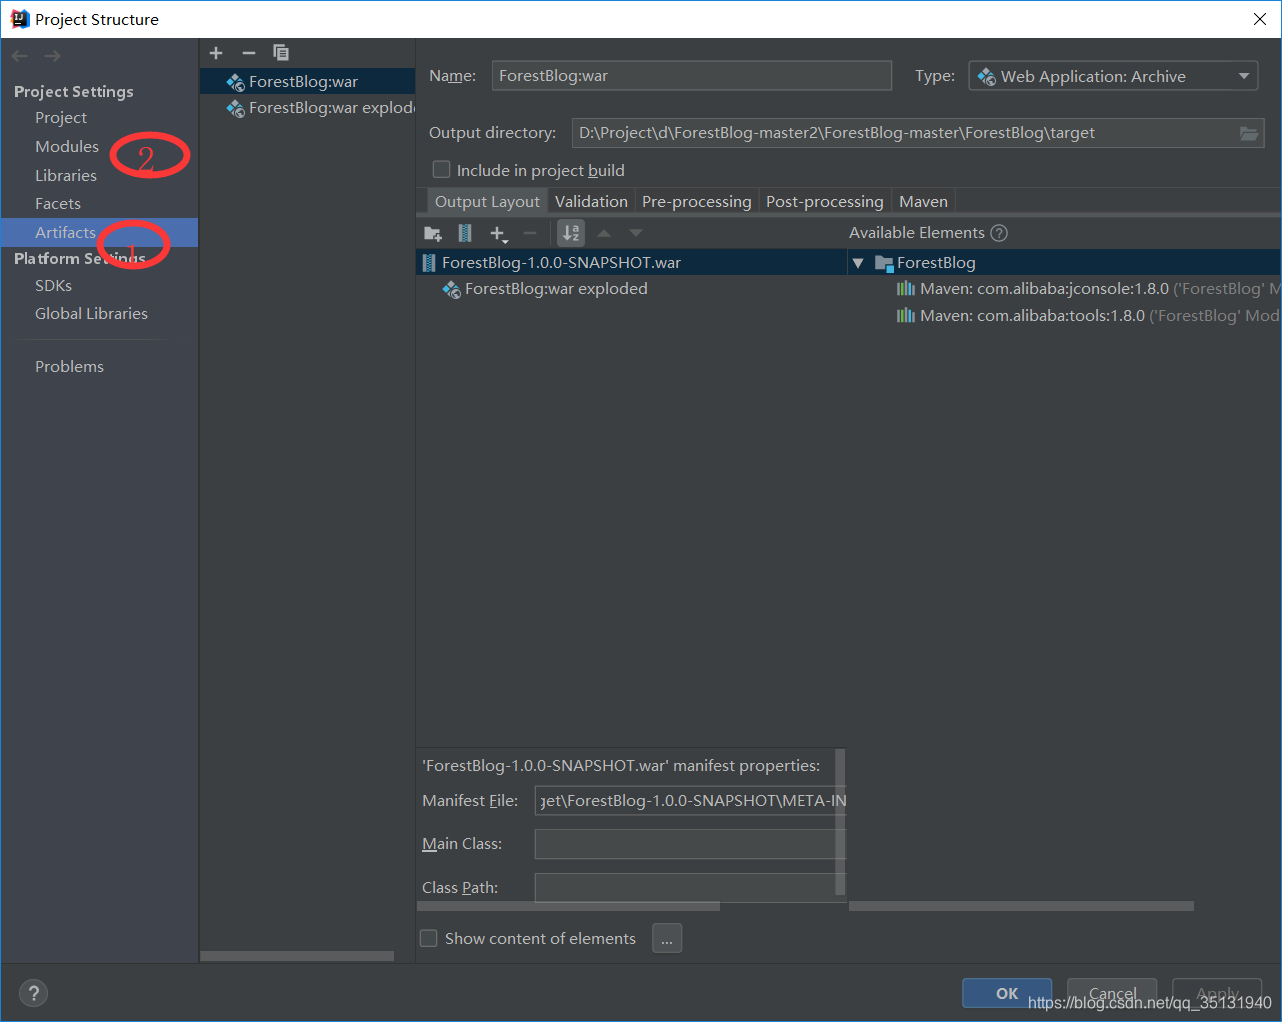Switch to Maven tab
This screenshot has height=1022, width=1282.
point(923,201)
